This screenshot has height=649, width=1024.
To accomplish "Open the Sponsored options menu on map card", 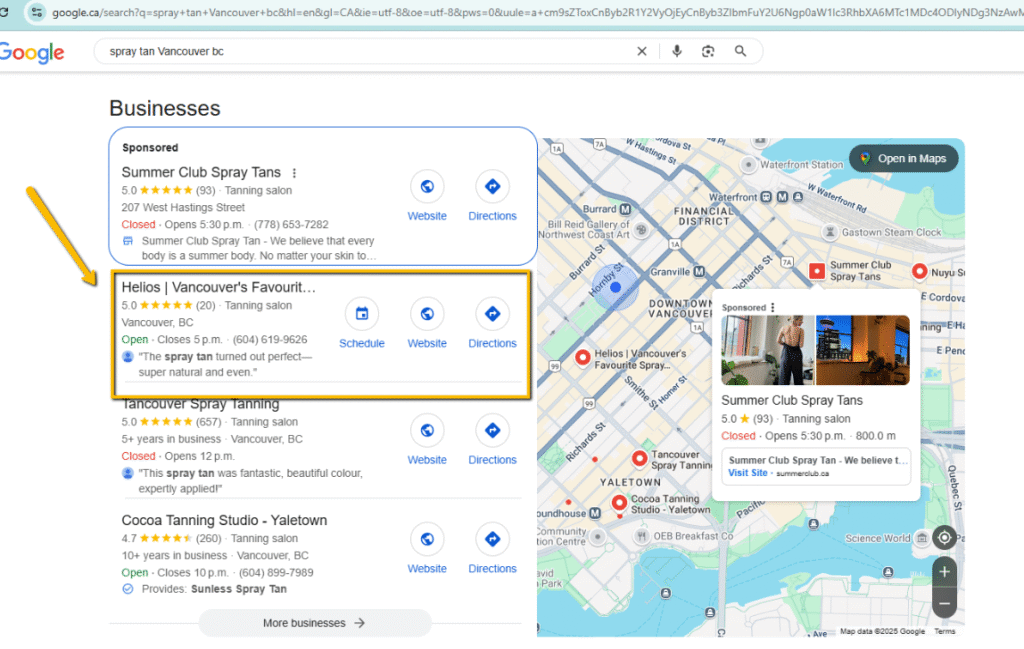I will 773,307.
